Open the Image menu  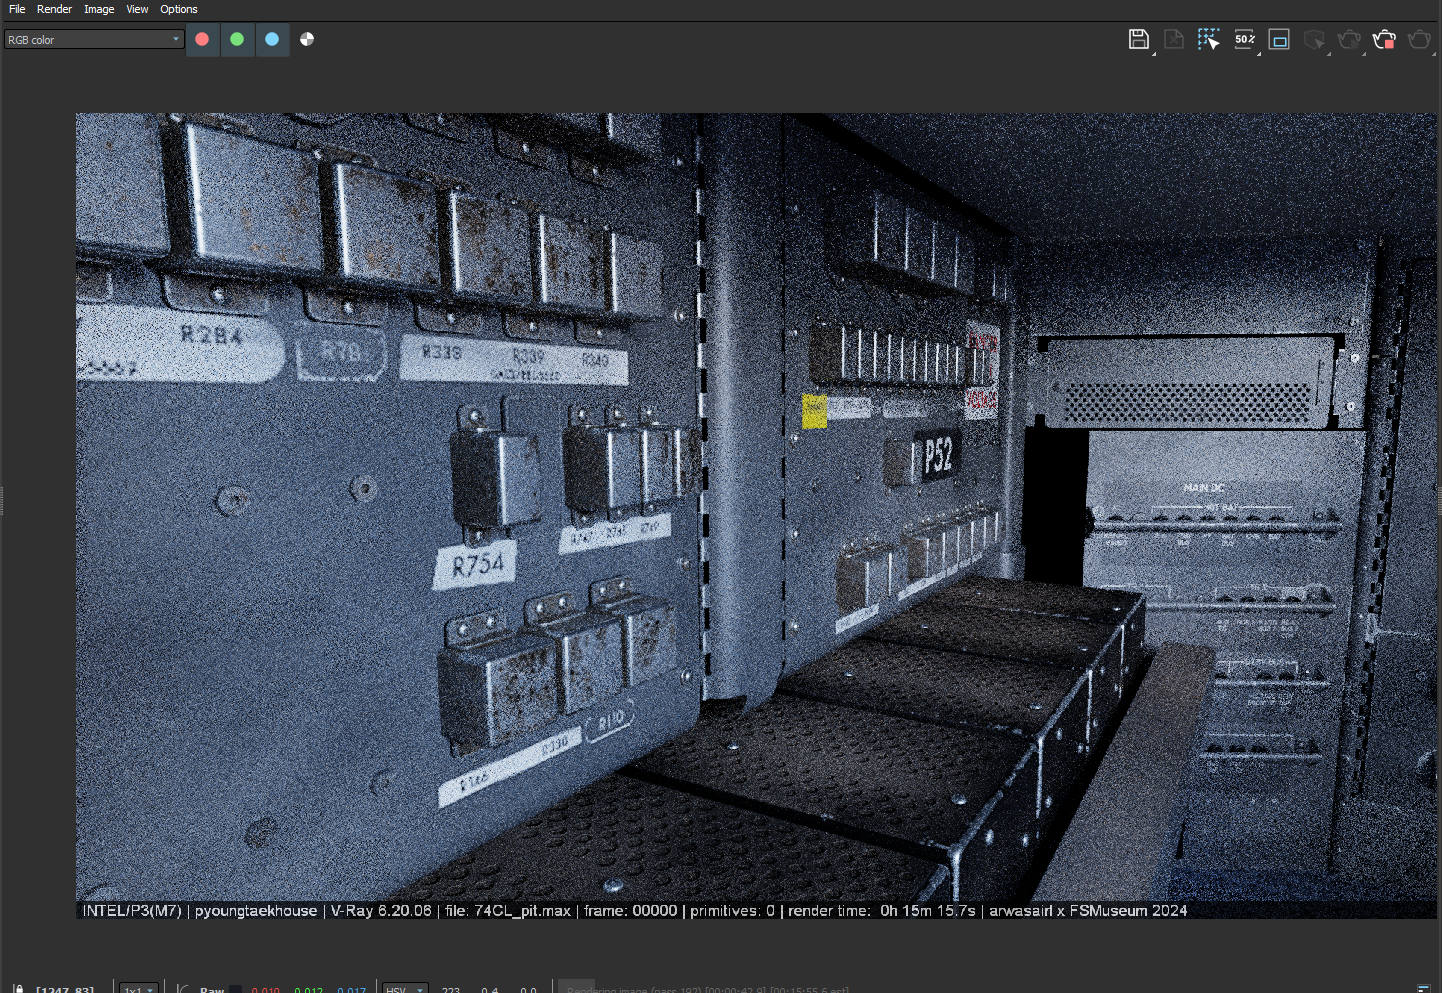coord(99,9)
